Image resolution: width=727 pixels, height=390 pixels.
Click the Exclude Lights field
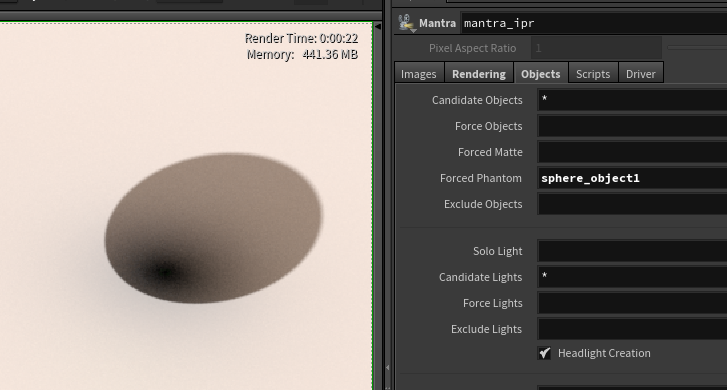[x=632, y=329]
